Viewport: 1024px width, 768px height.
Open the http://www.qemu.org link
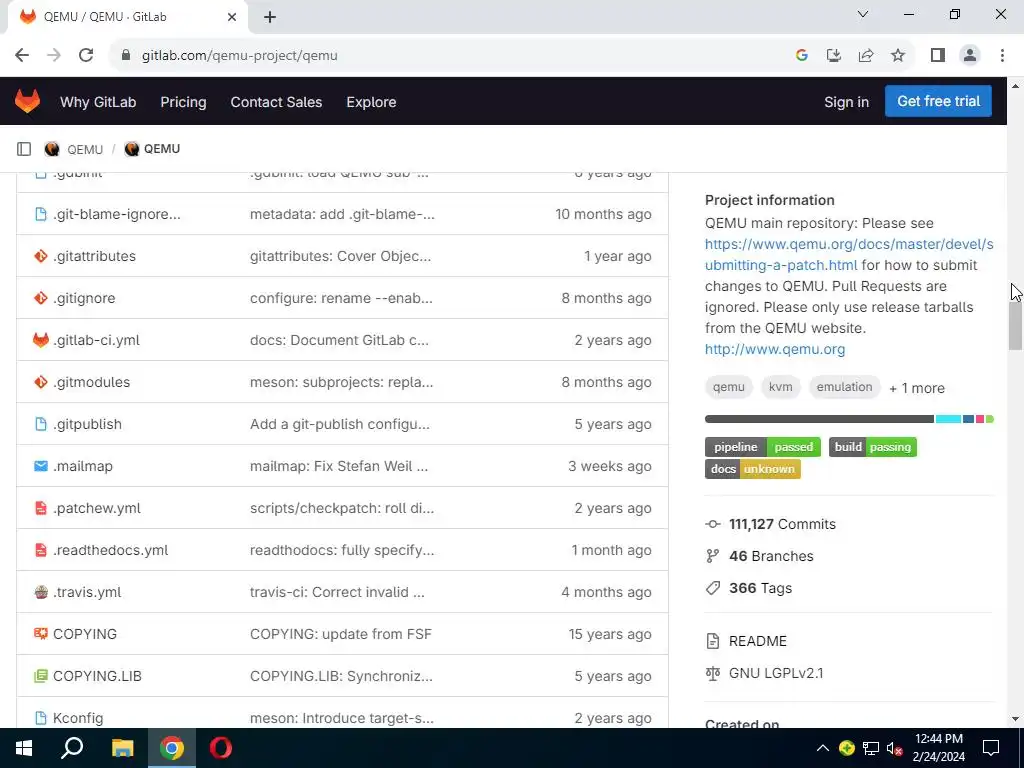point(775,349)
